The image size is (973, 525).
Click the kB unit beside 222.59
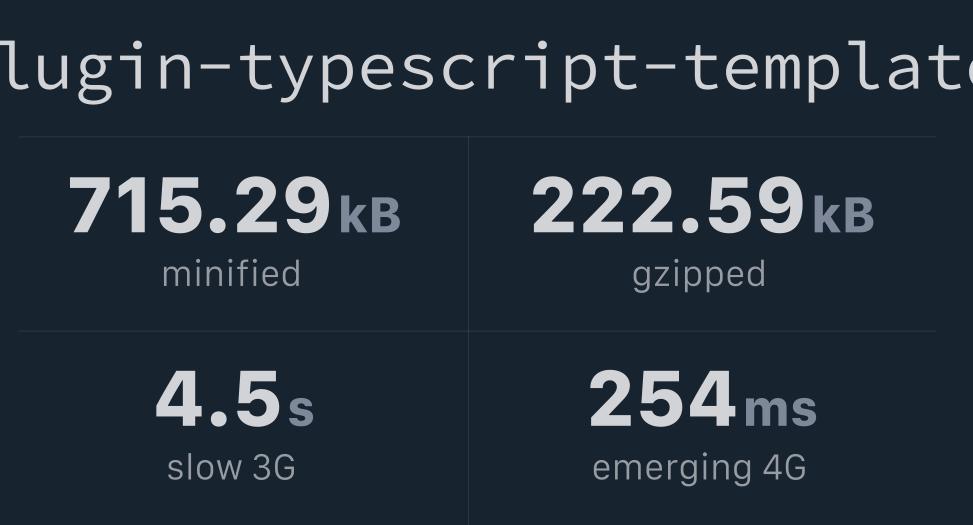coord(844,215)
